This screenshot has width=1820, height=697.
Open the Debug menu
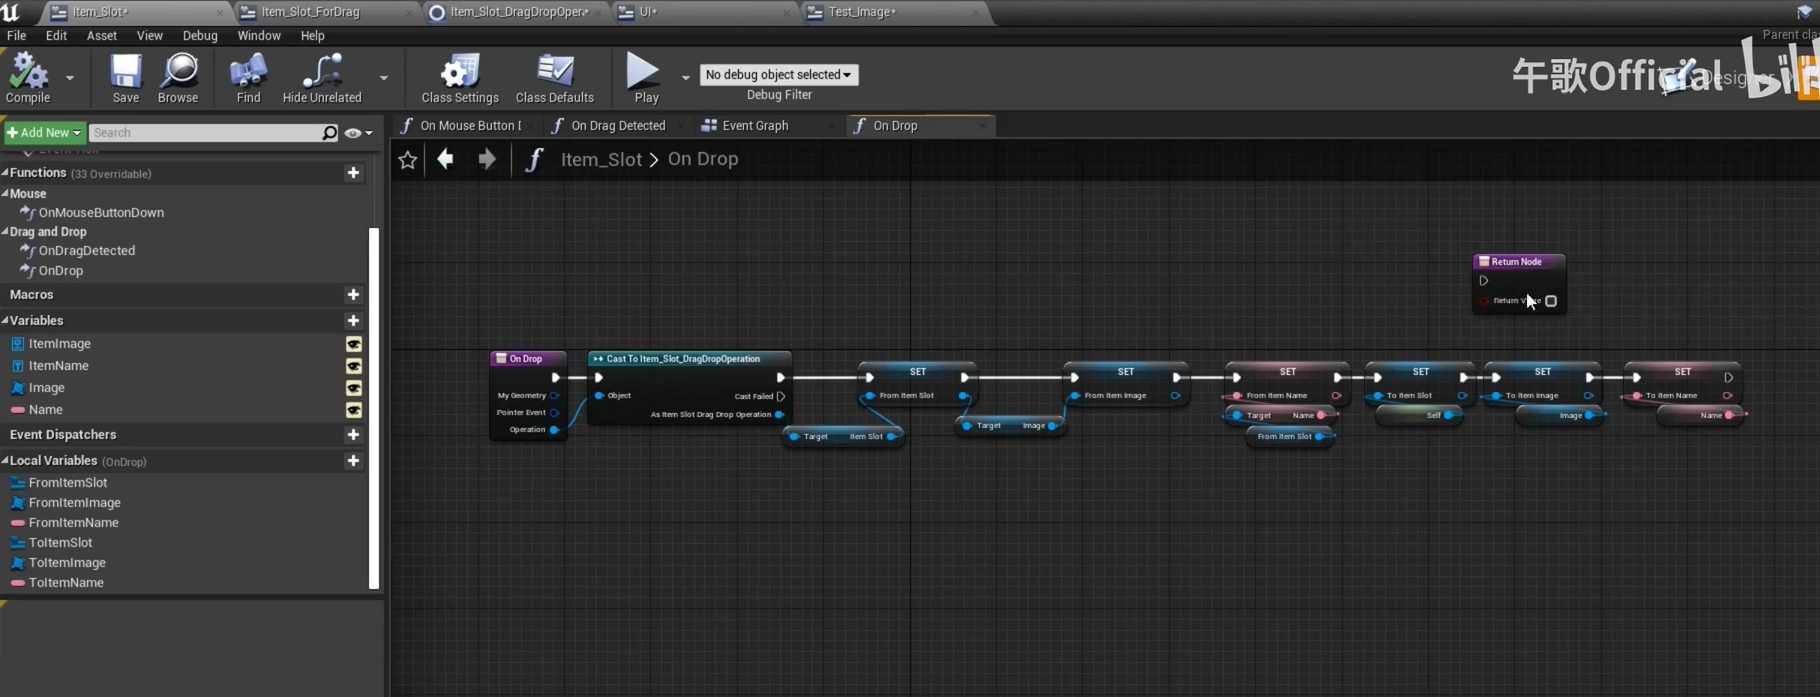pos(200,35)
